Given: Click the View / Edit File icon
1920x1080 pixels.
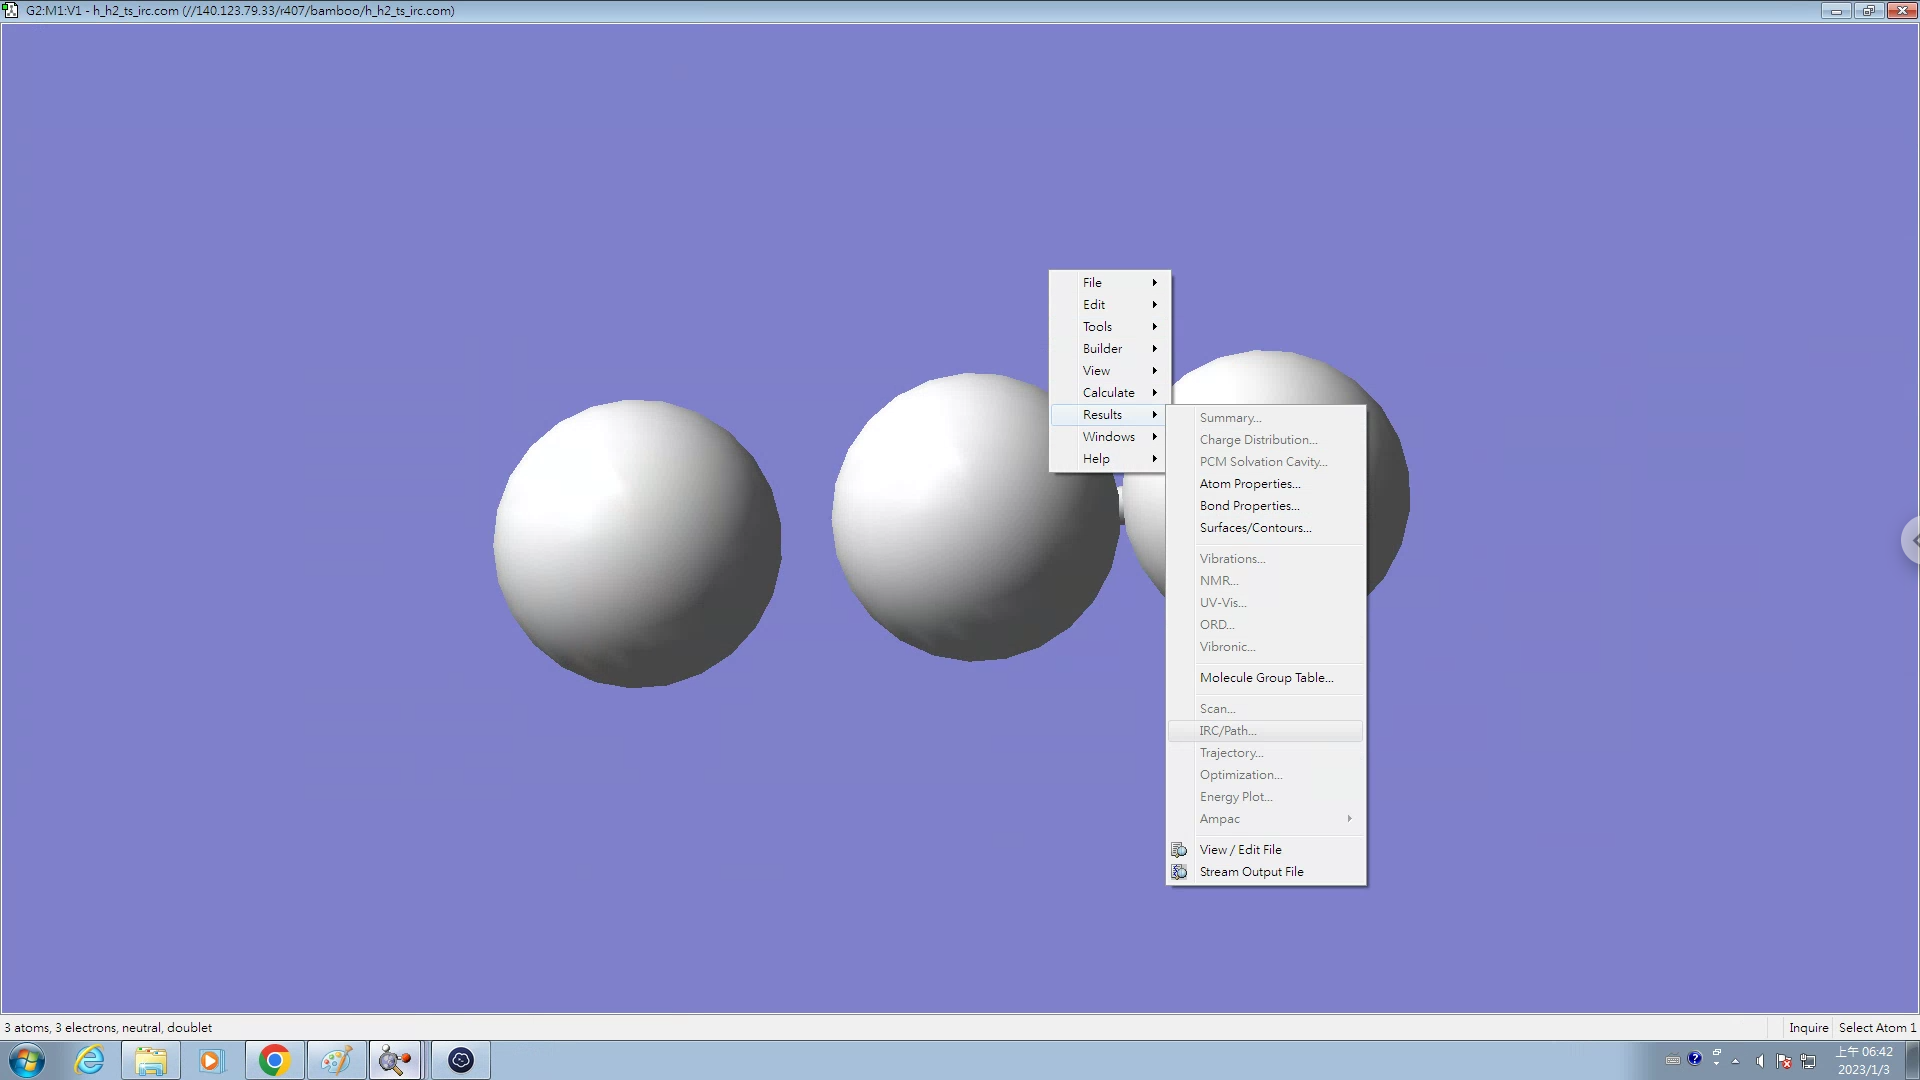Looking at the screenshot, I should point(1180,850).
